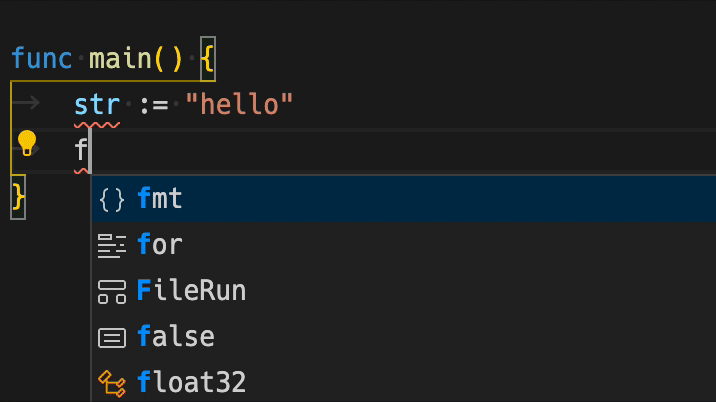The image size is (716, 402).
Task: Click the typed letter f under str
Action: point(80,150)
